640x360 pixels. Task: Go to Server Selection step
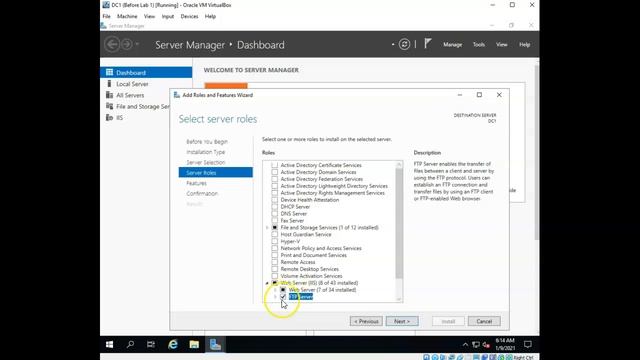point(206,162)
